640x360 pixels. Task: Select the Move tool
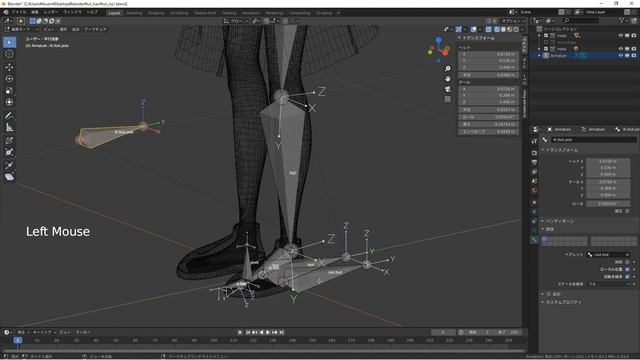(9, 67)
